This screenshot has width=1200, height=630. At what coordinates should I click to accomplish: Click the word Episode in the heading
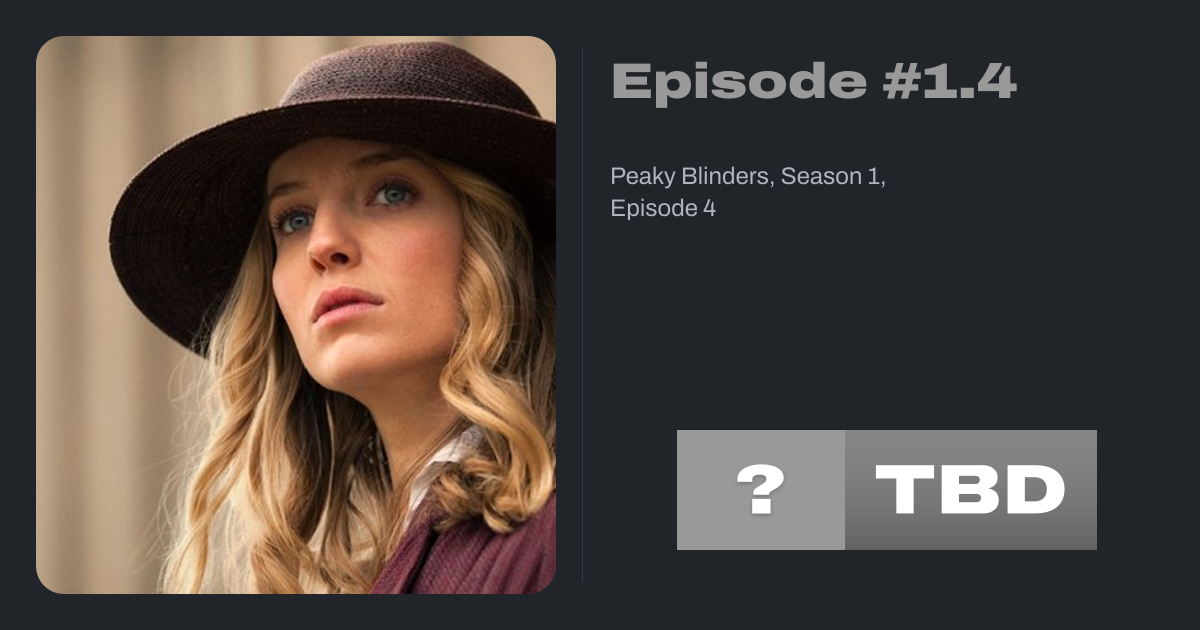(739, 81)
